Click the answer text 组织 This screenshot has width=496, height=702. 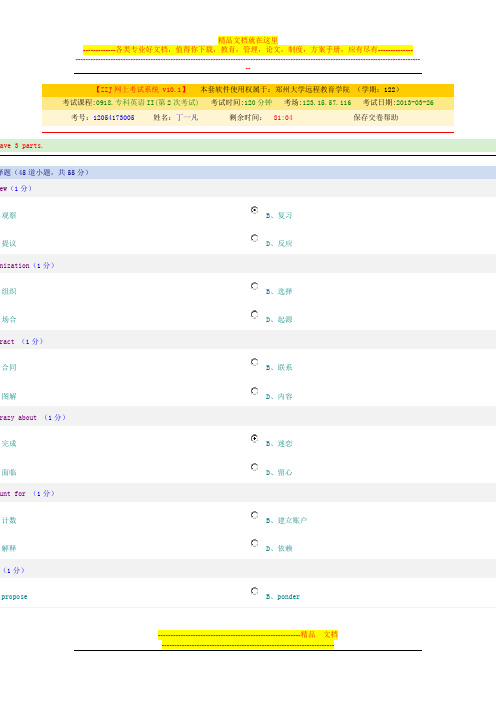click(x=9, y=291)
